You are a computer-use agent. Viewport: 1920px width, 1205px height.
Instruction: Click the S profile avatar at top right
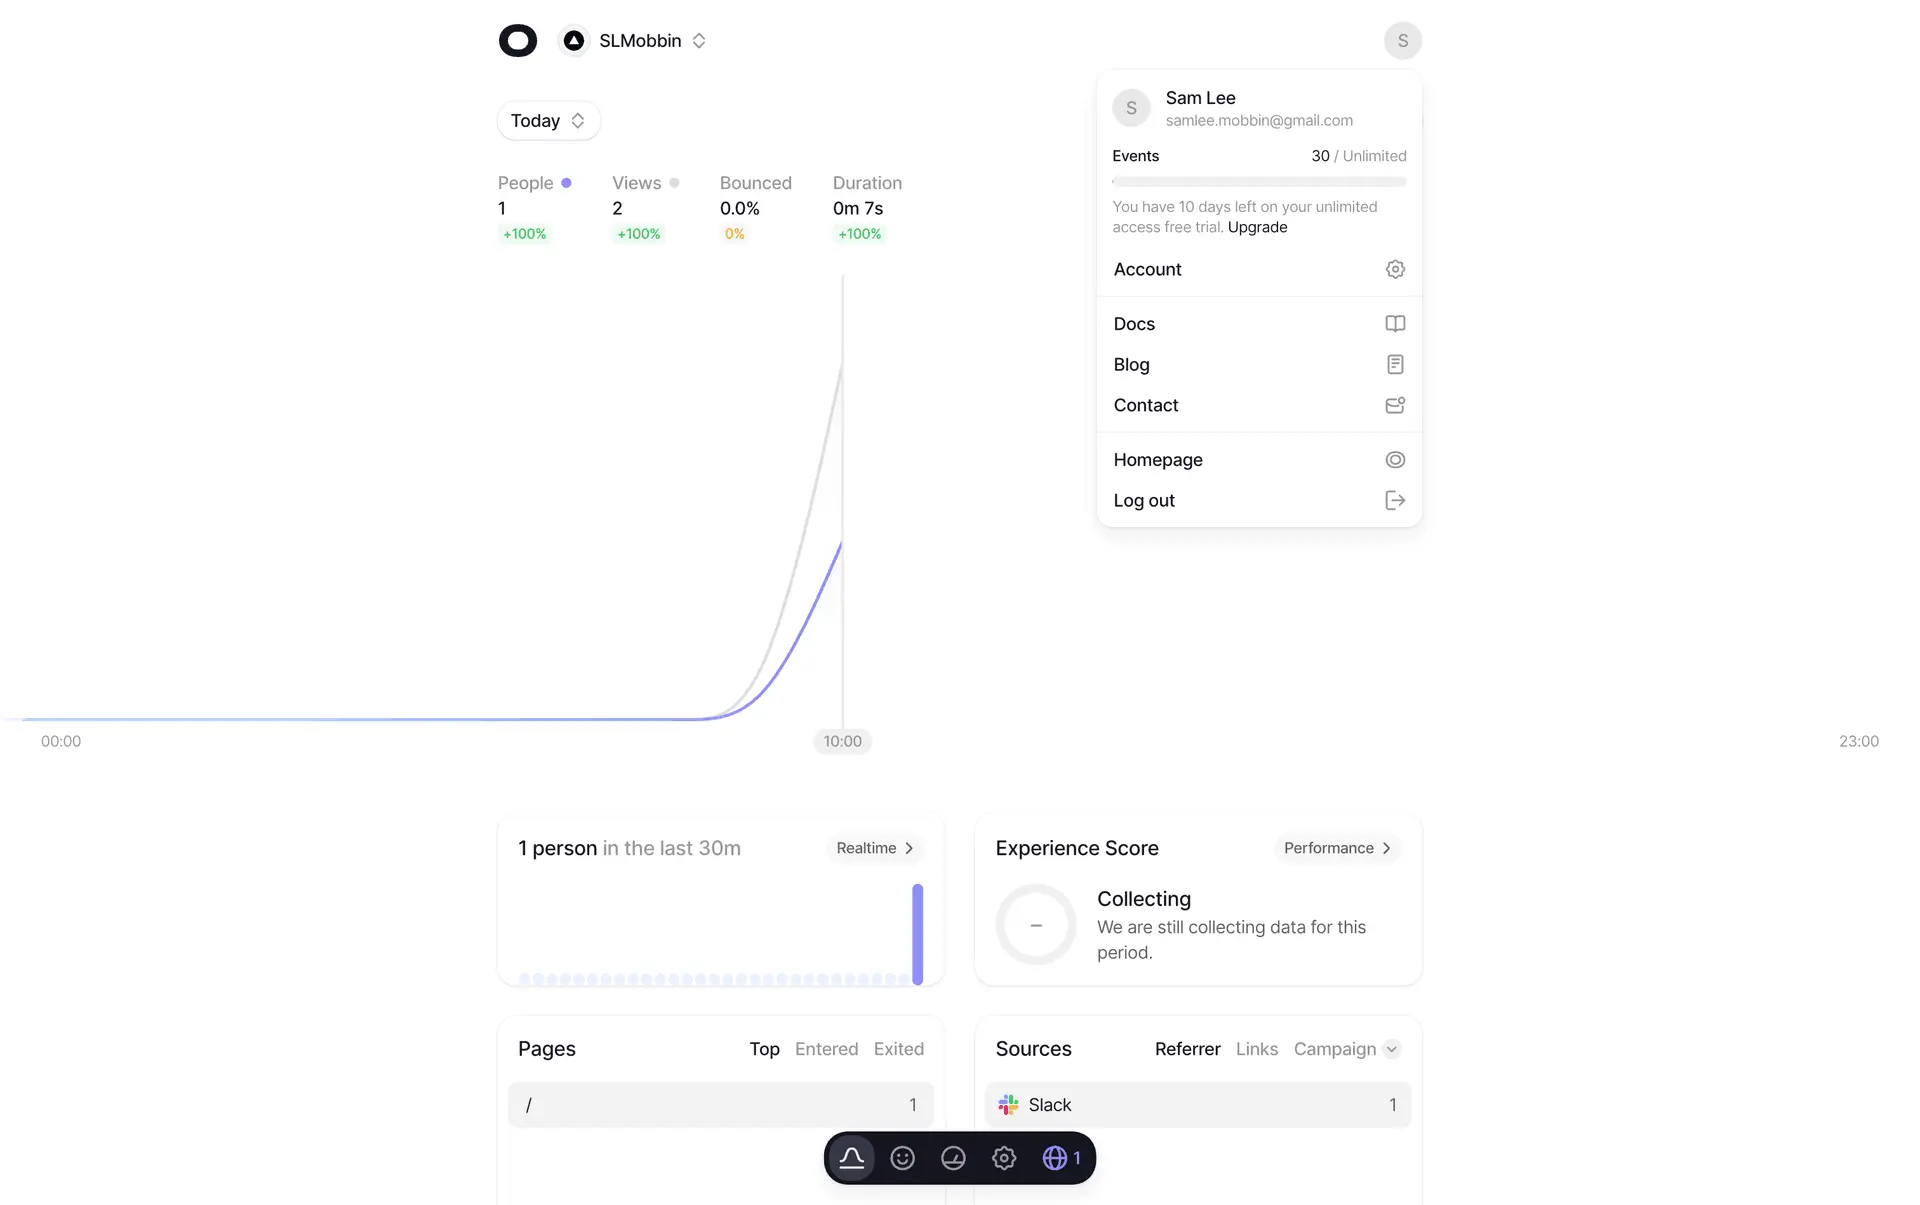(x=1402, y=41)
